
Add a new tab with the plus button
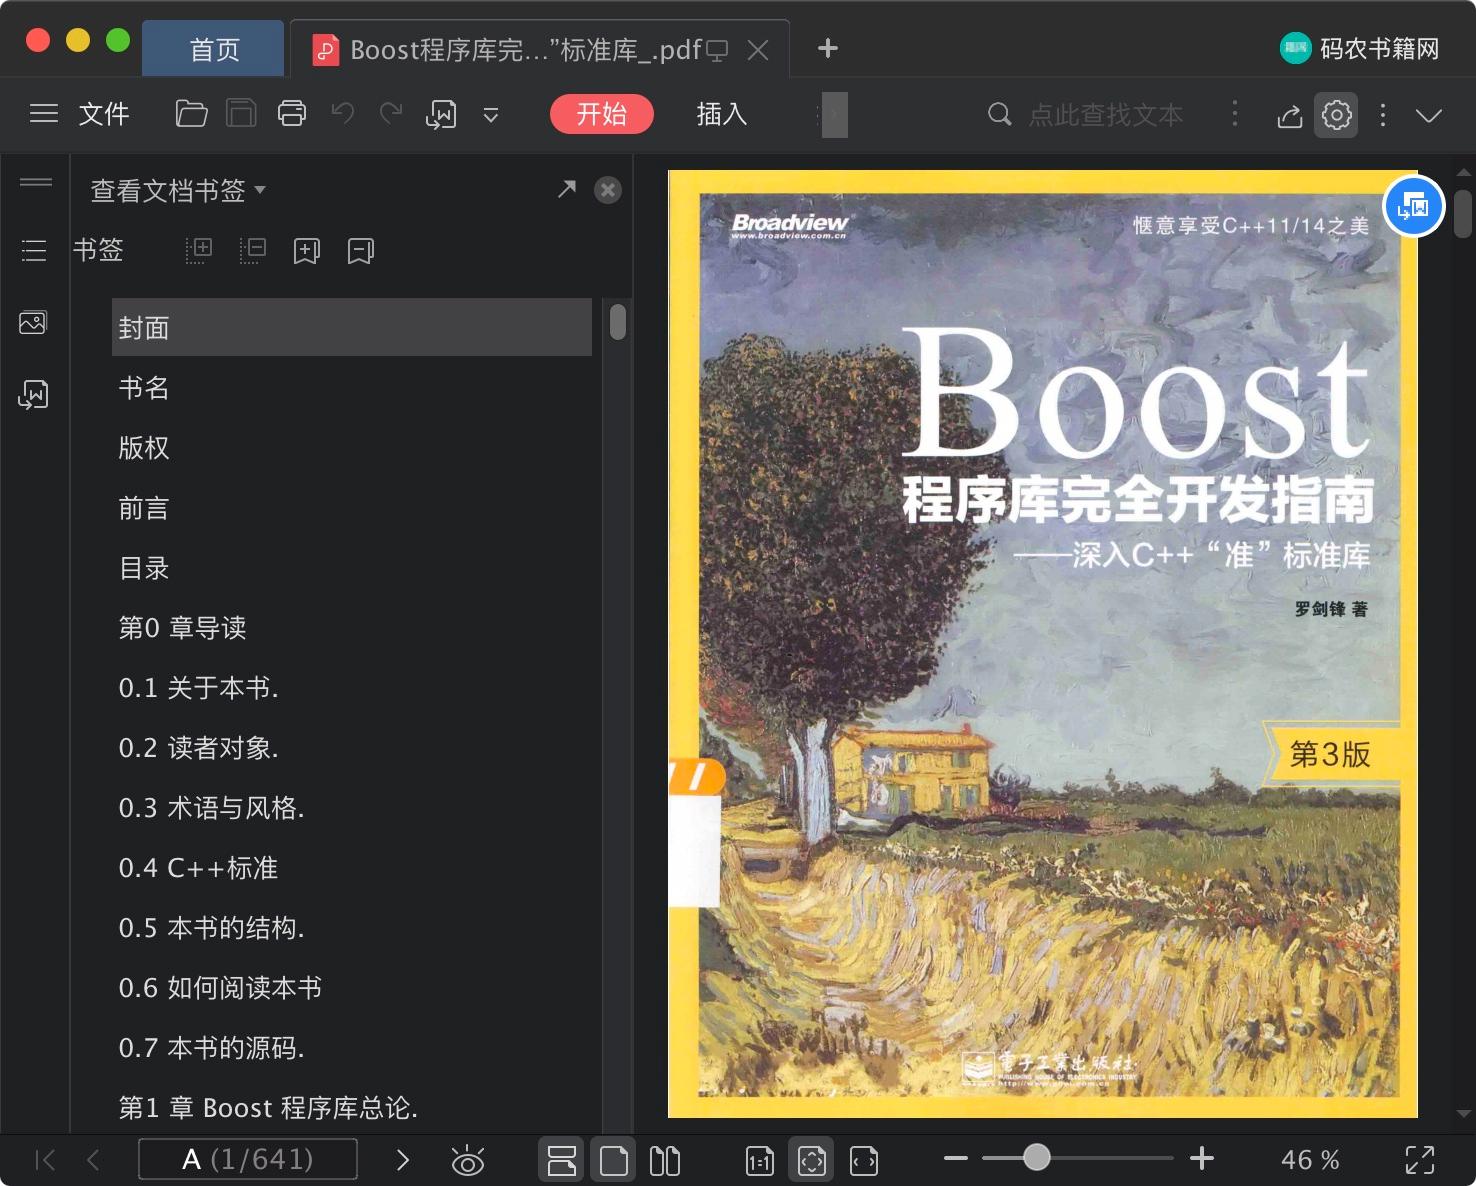click(828, 48)
